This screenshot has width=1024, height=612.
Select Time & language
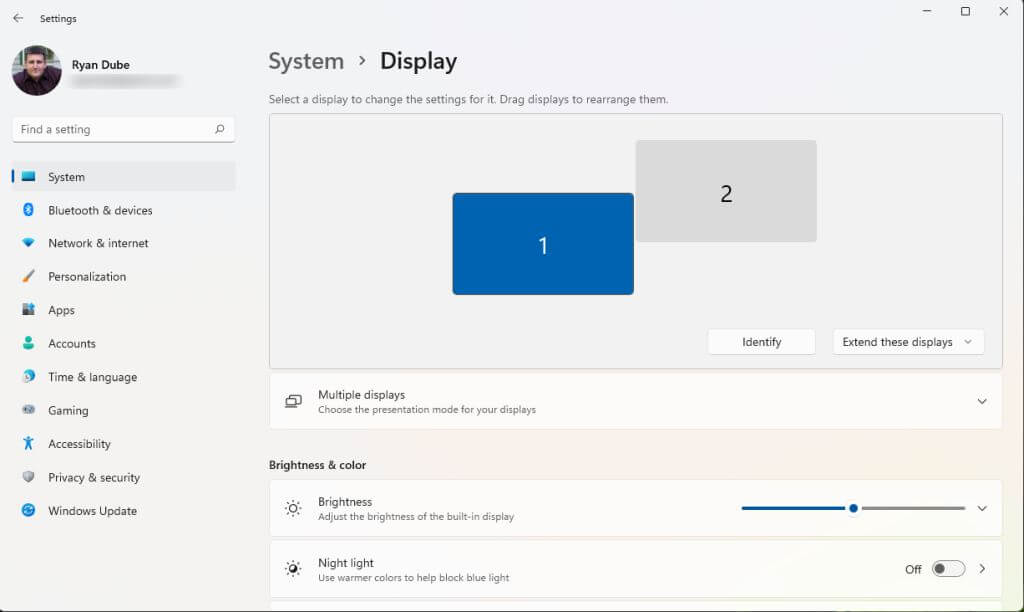92,377
